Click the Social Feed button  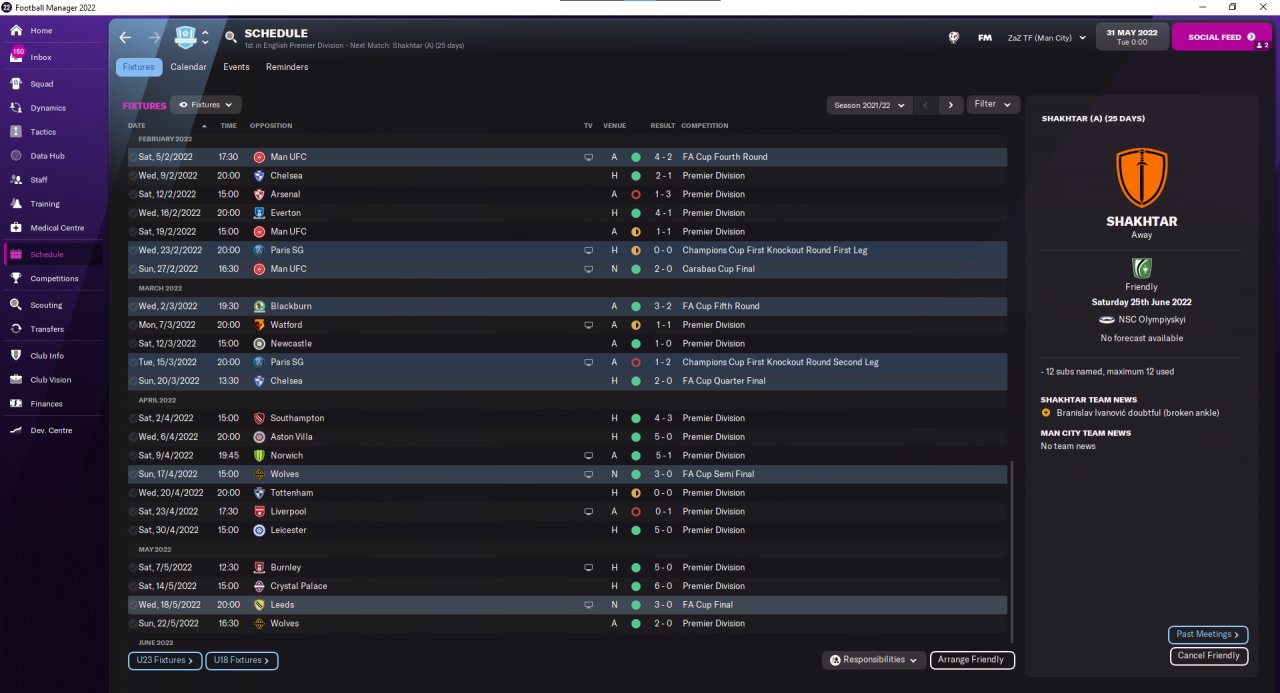point(1221,37)
